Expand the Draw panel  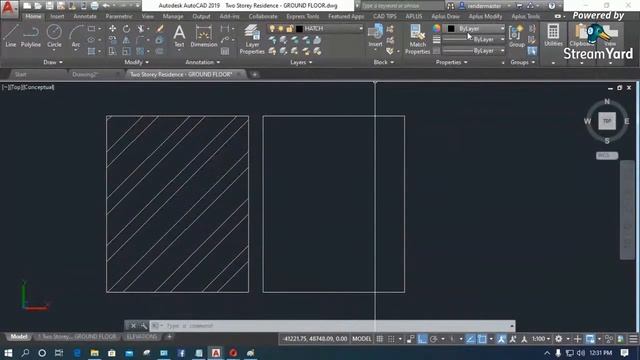tap(53, 62)
